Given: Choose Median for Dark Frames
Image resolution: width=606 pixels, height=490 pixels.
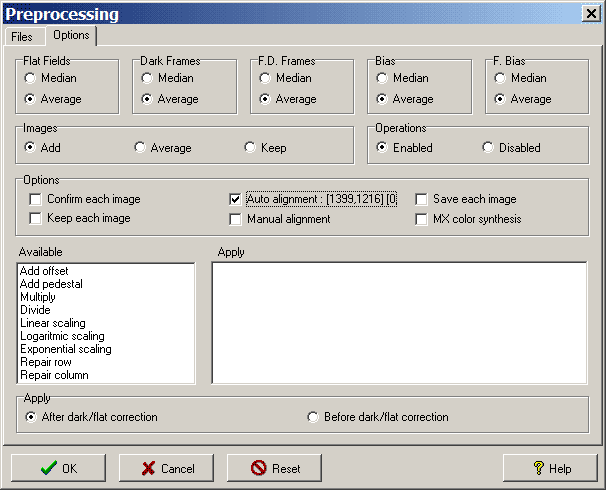Looking at the screenshot, I should 149,78.
